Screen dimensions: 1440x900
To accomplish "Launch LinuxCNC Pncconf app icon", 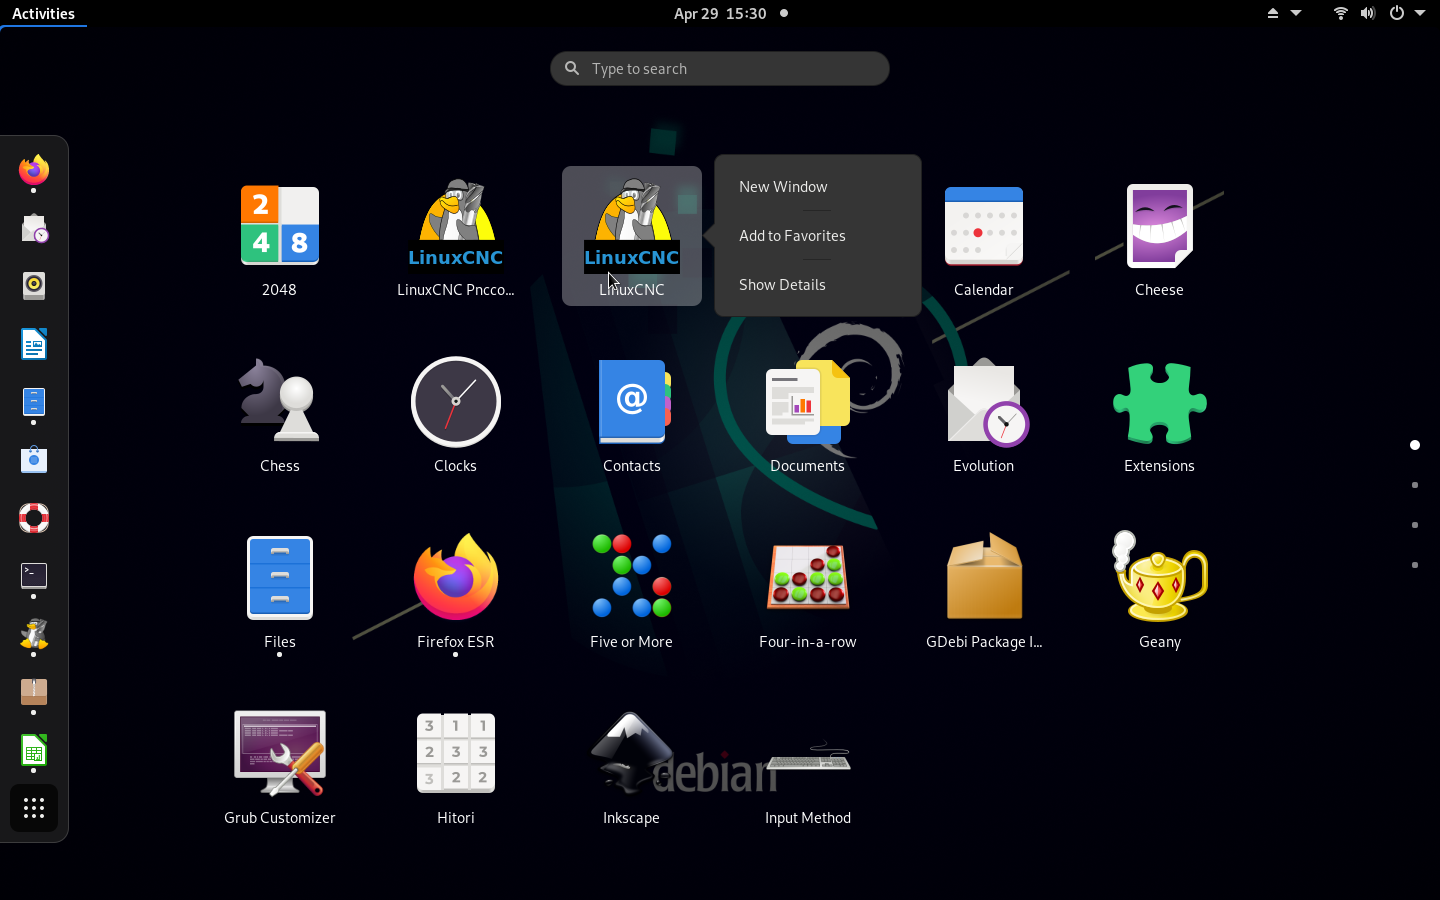I will (456, 226).
